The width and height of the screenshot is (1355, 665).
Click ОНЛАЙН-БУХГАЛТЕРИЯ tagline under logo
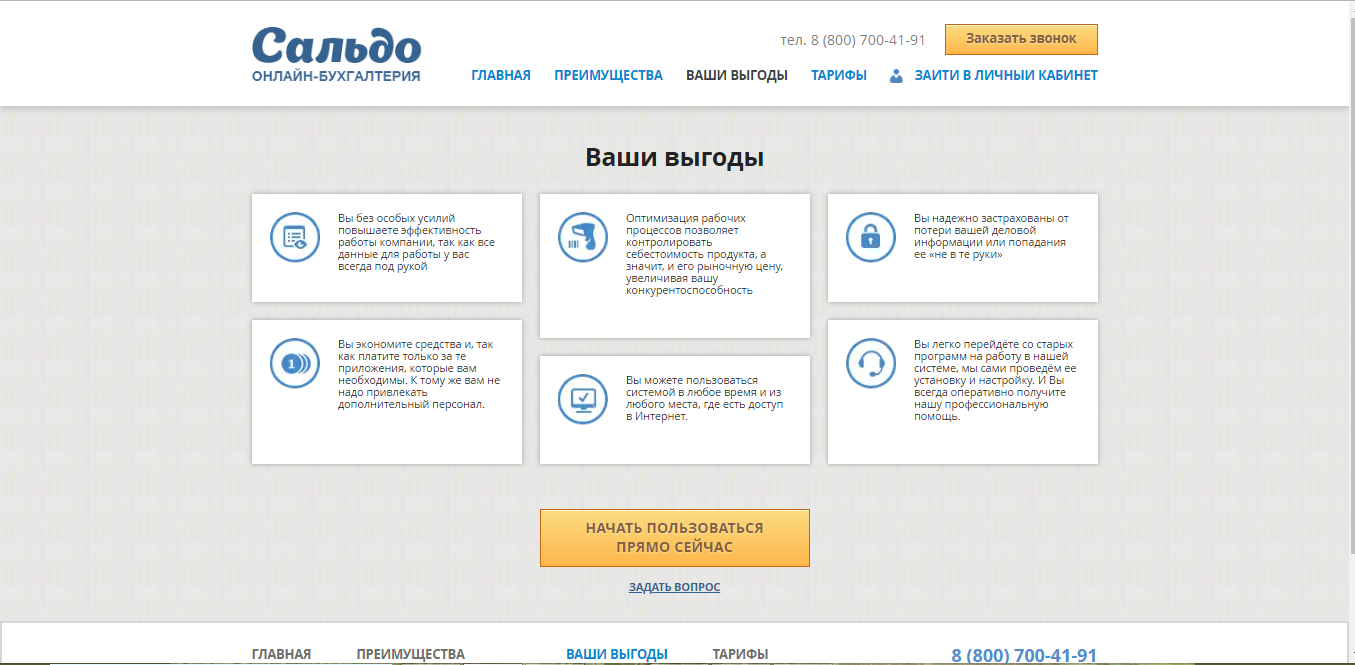pos(336,76)
